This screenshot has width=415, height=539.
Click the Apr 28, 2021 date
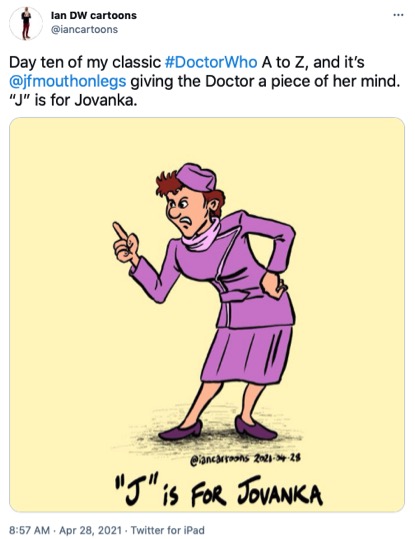pos(90,530)
